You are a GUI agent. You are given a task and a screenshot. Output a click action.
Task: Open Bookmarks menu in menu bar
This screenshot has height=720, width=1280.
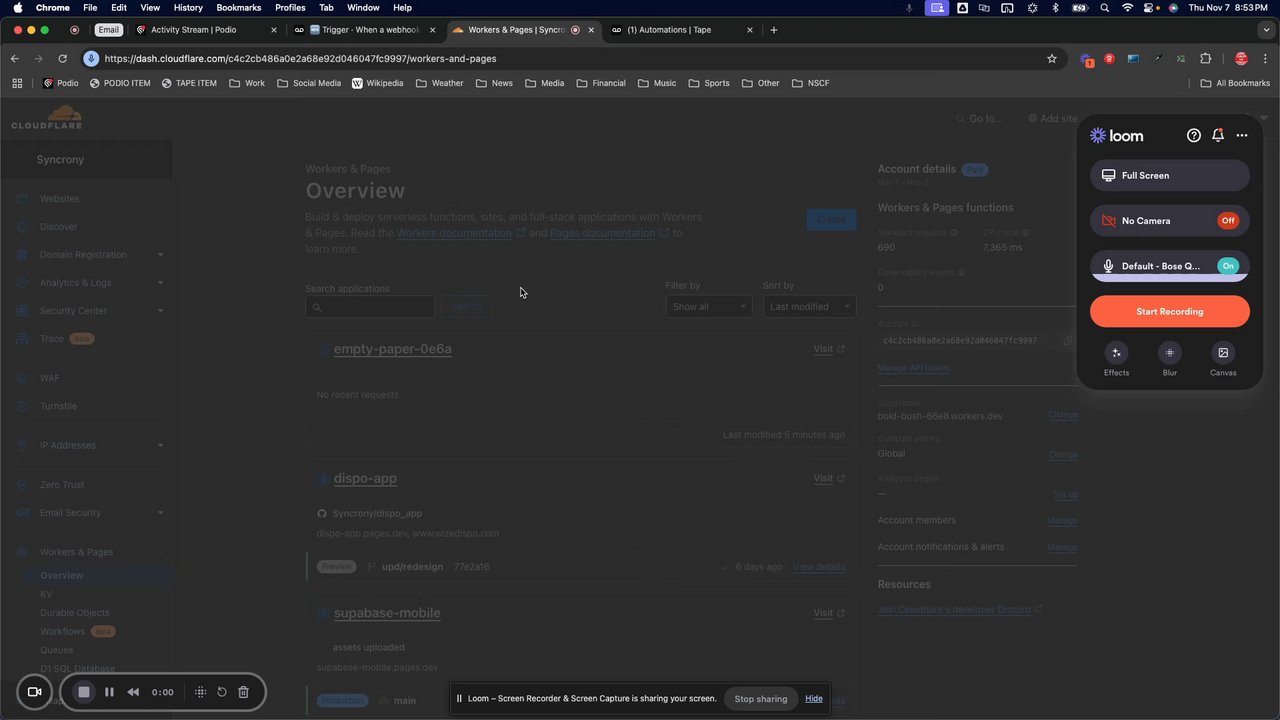[x=238, y=8]
